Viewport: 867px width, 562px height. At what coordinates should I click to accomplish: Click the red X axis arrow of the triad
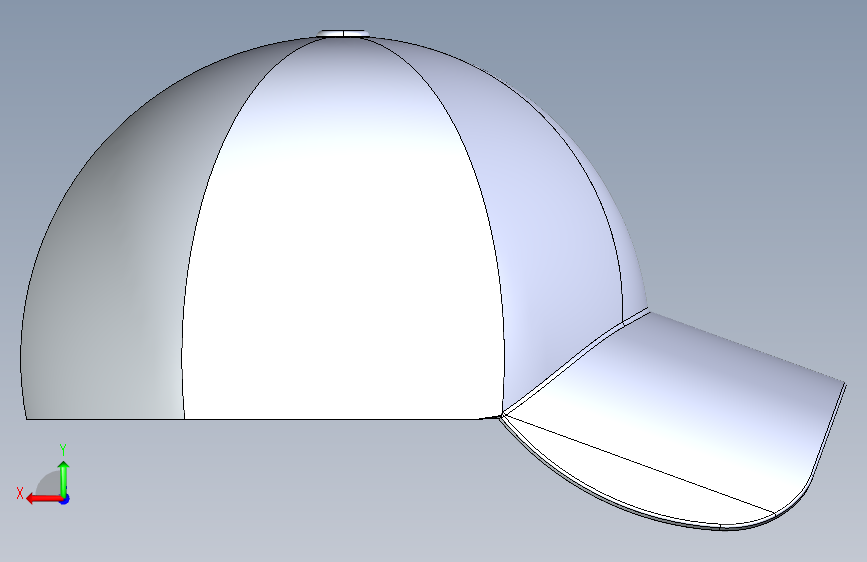44,499
